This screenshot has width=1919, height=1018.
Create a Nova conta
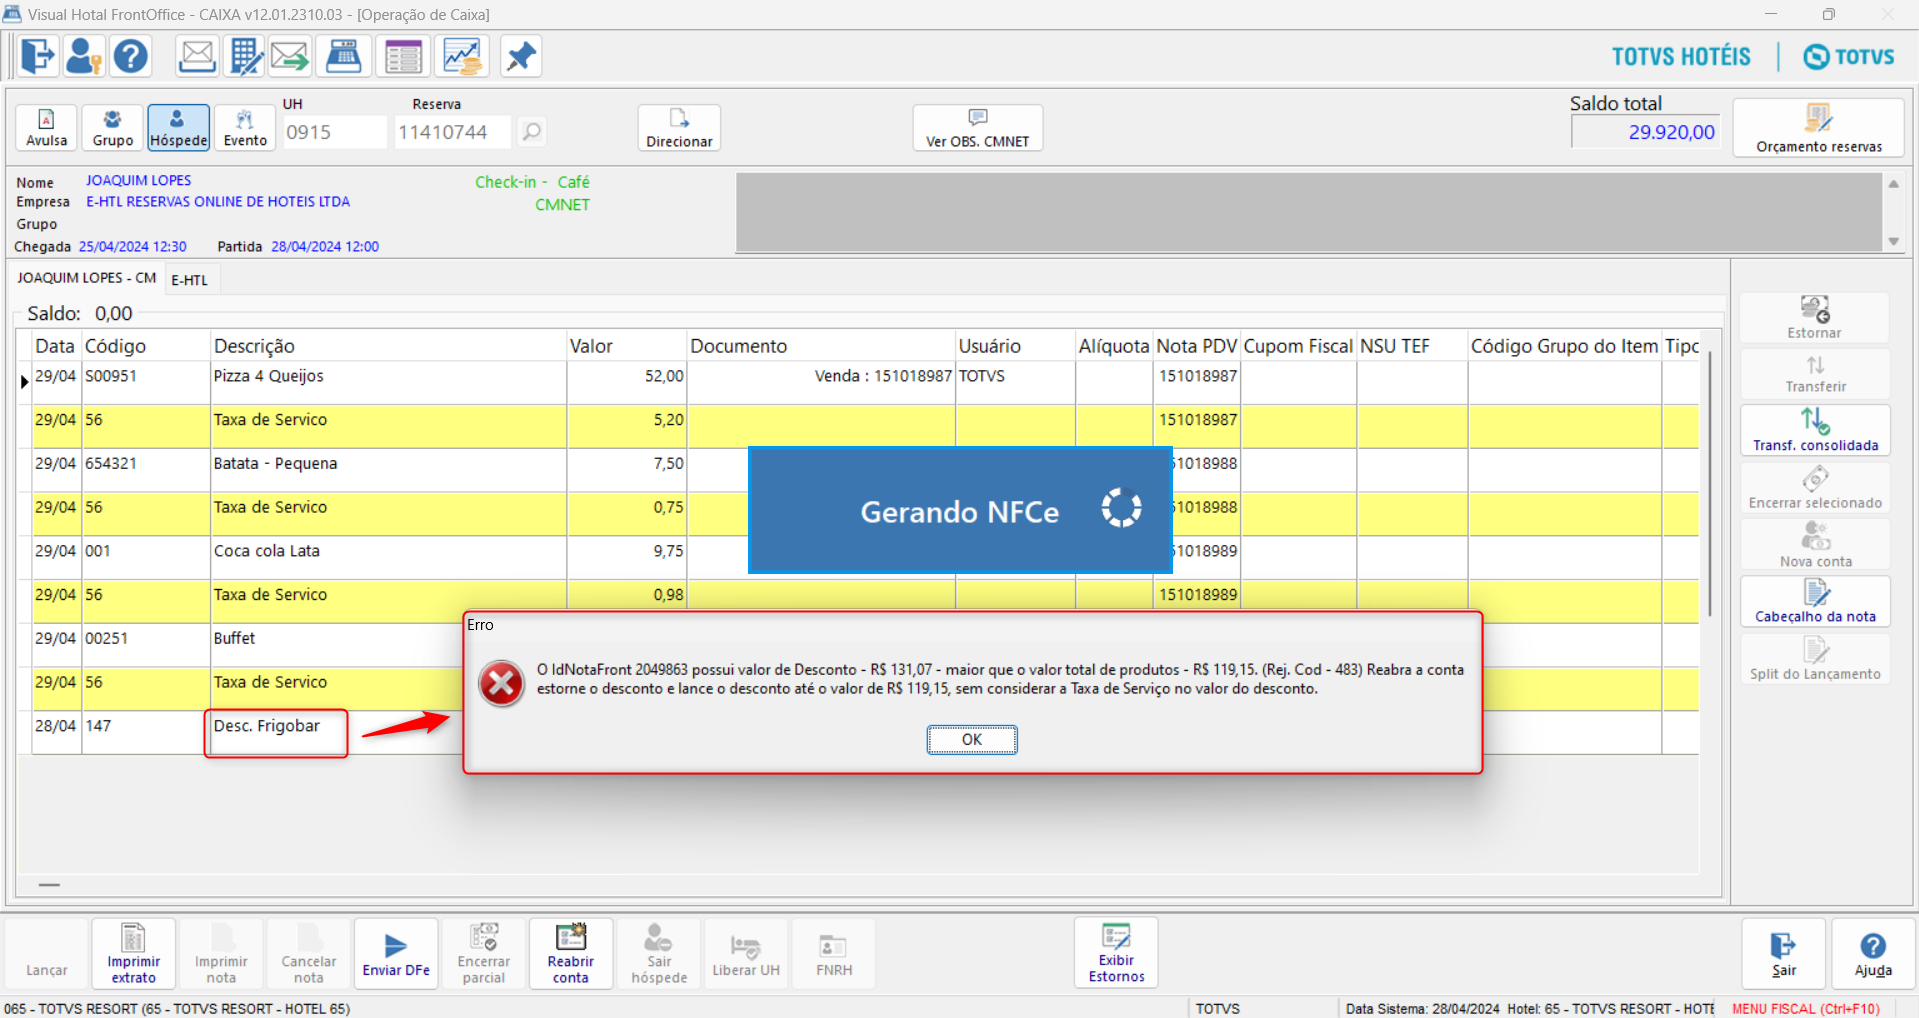1815,545
